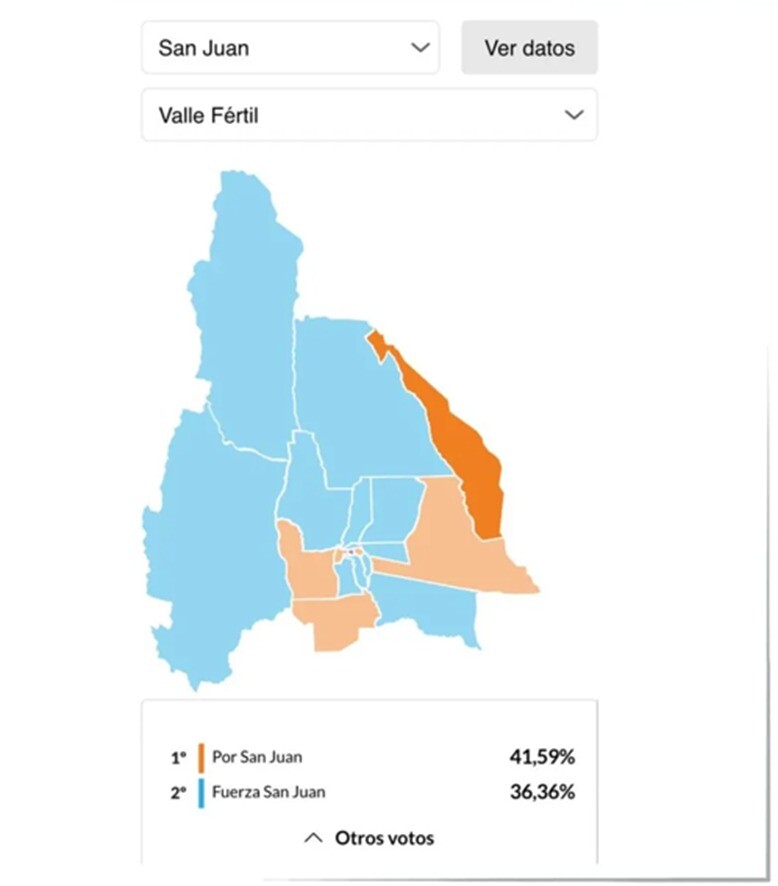This screenshot has height=886, width=778.
Task: Open the San Juan province dropdown
Action: [290, 47]
